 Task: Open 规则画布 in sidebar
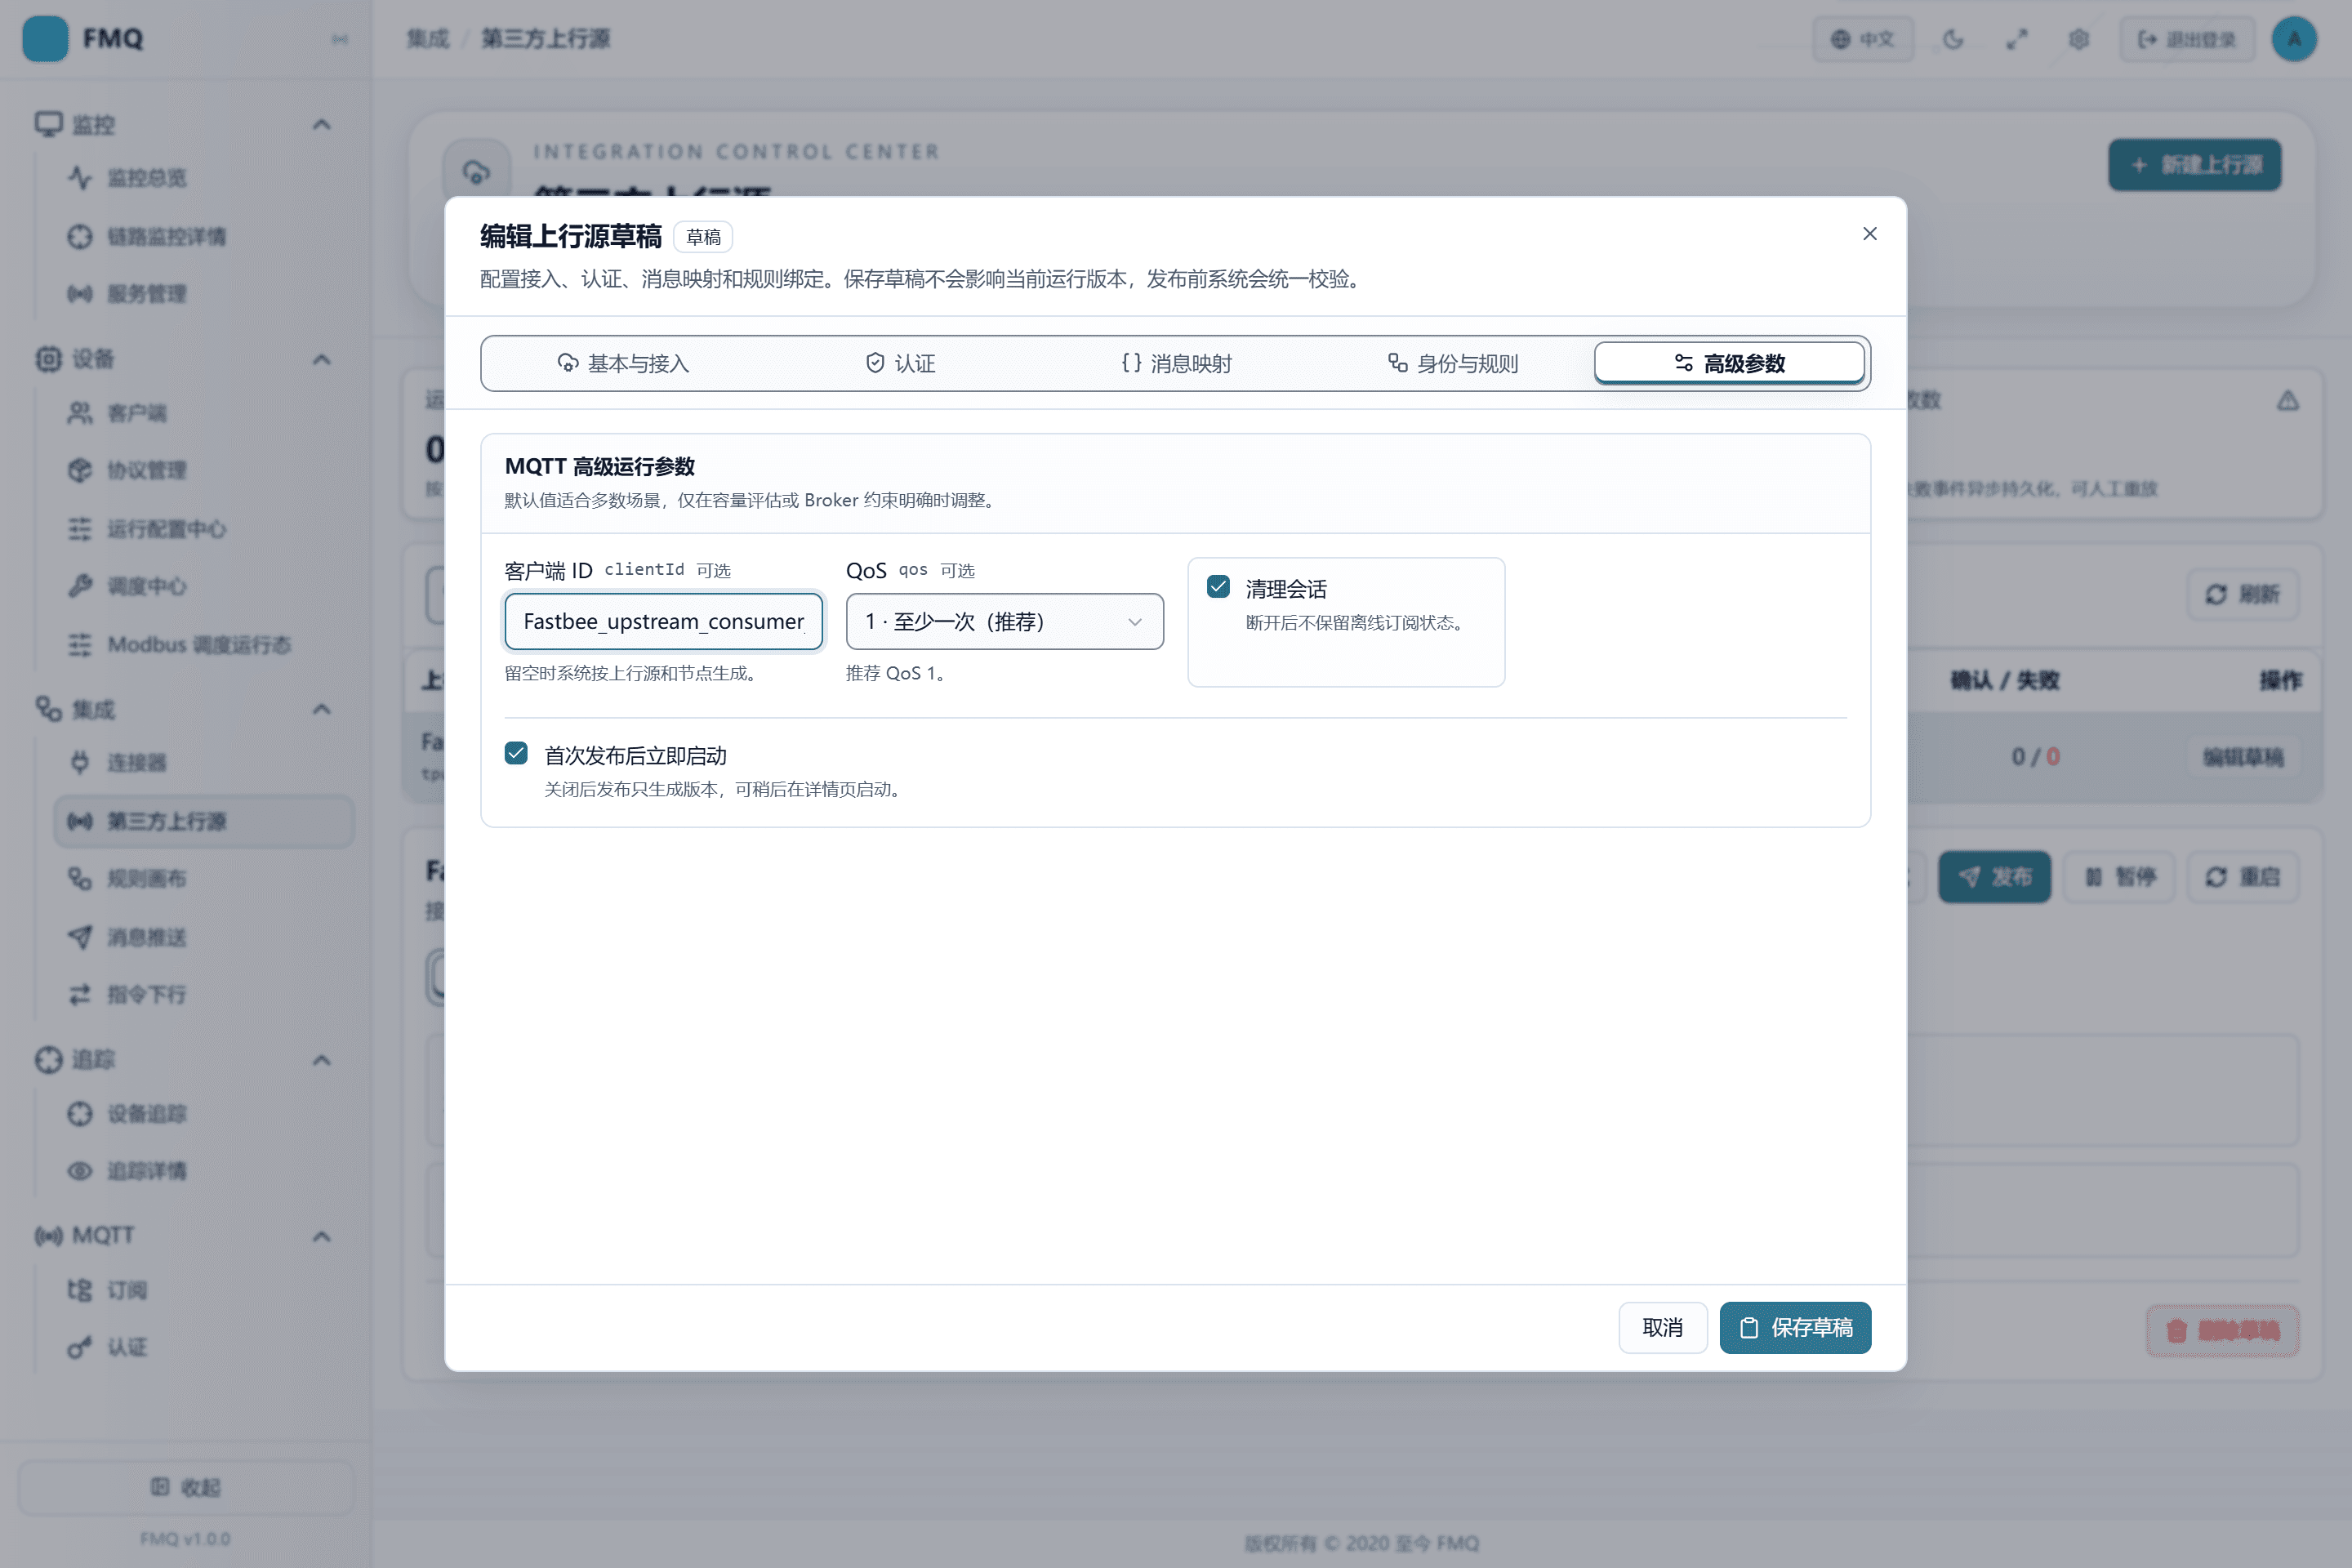pos(204,879)
